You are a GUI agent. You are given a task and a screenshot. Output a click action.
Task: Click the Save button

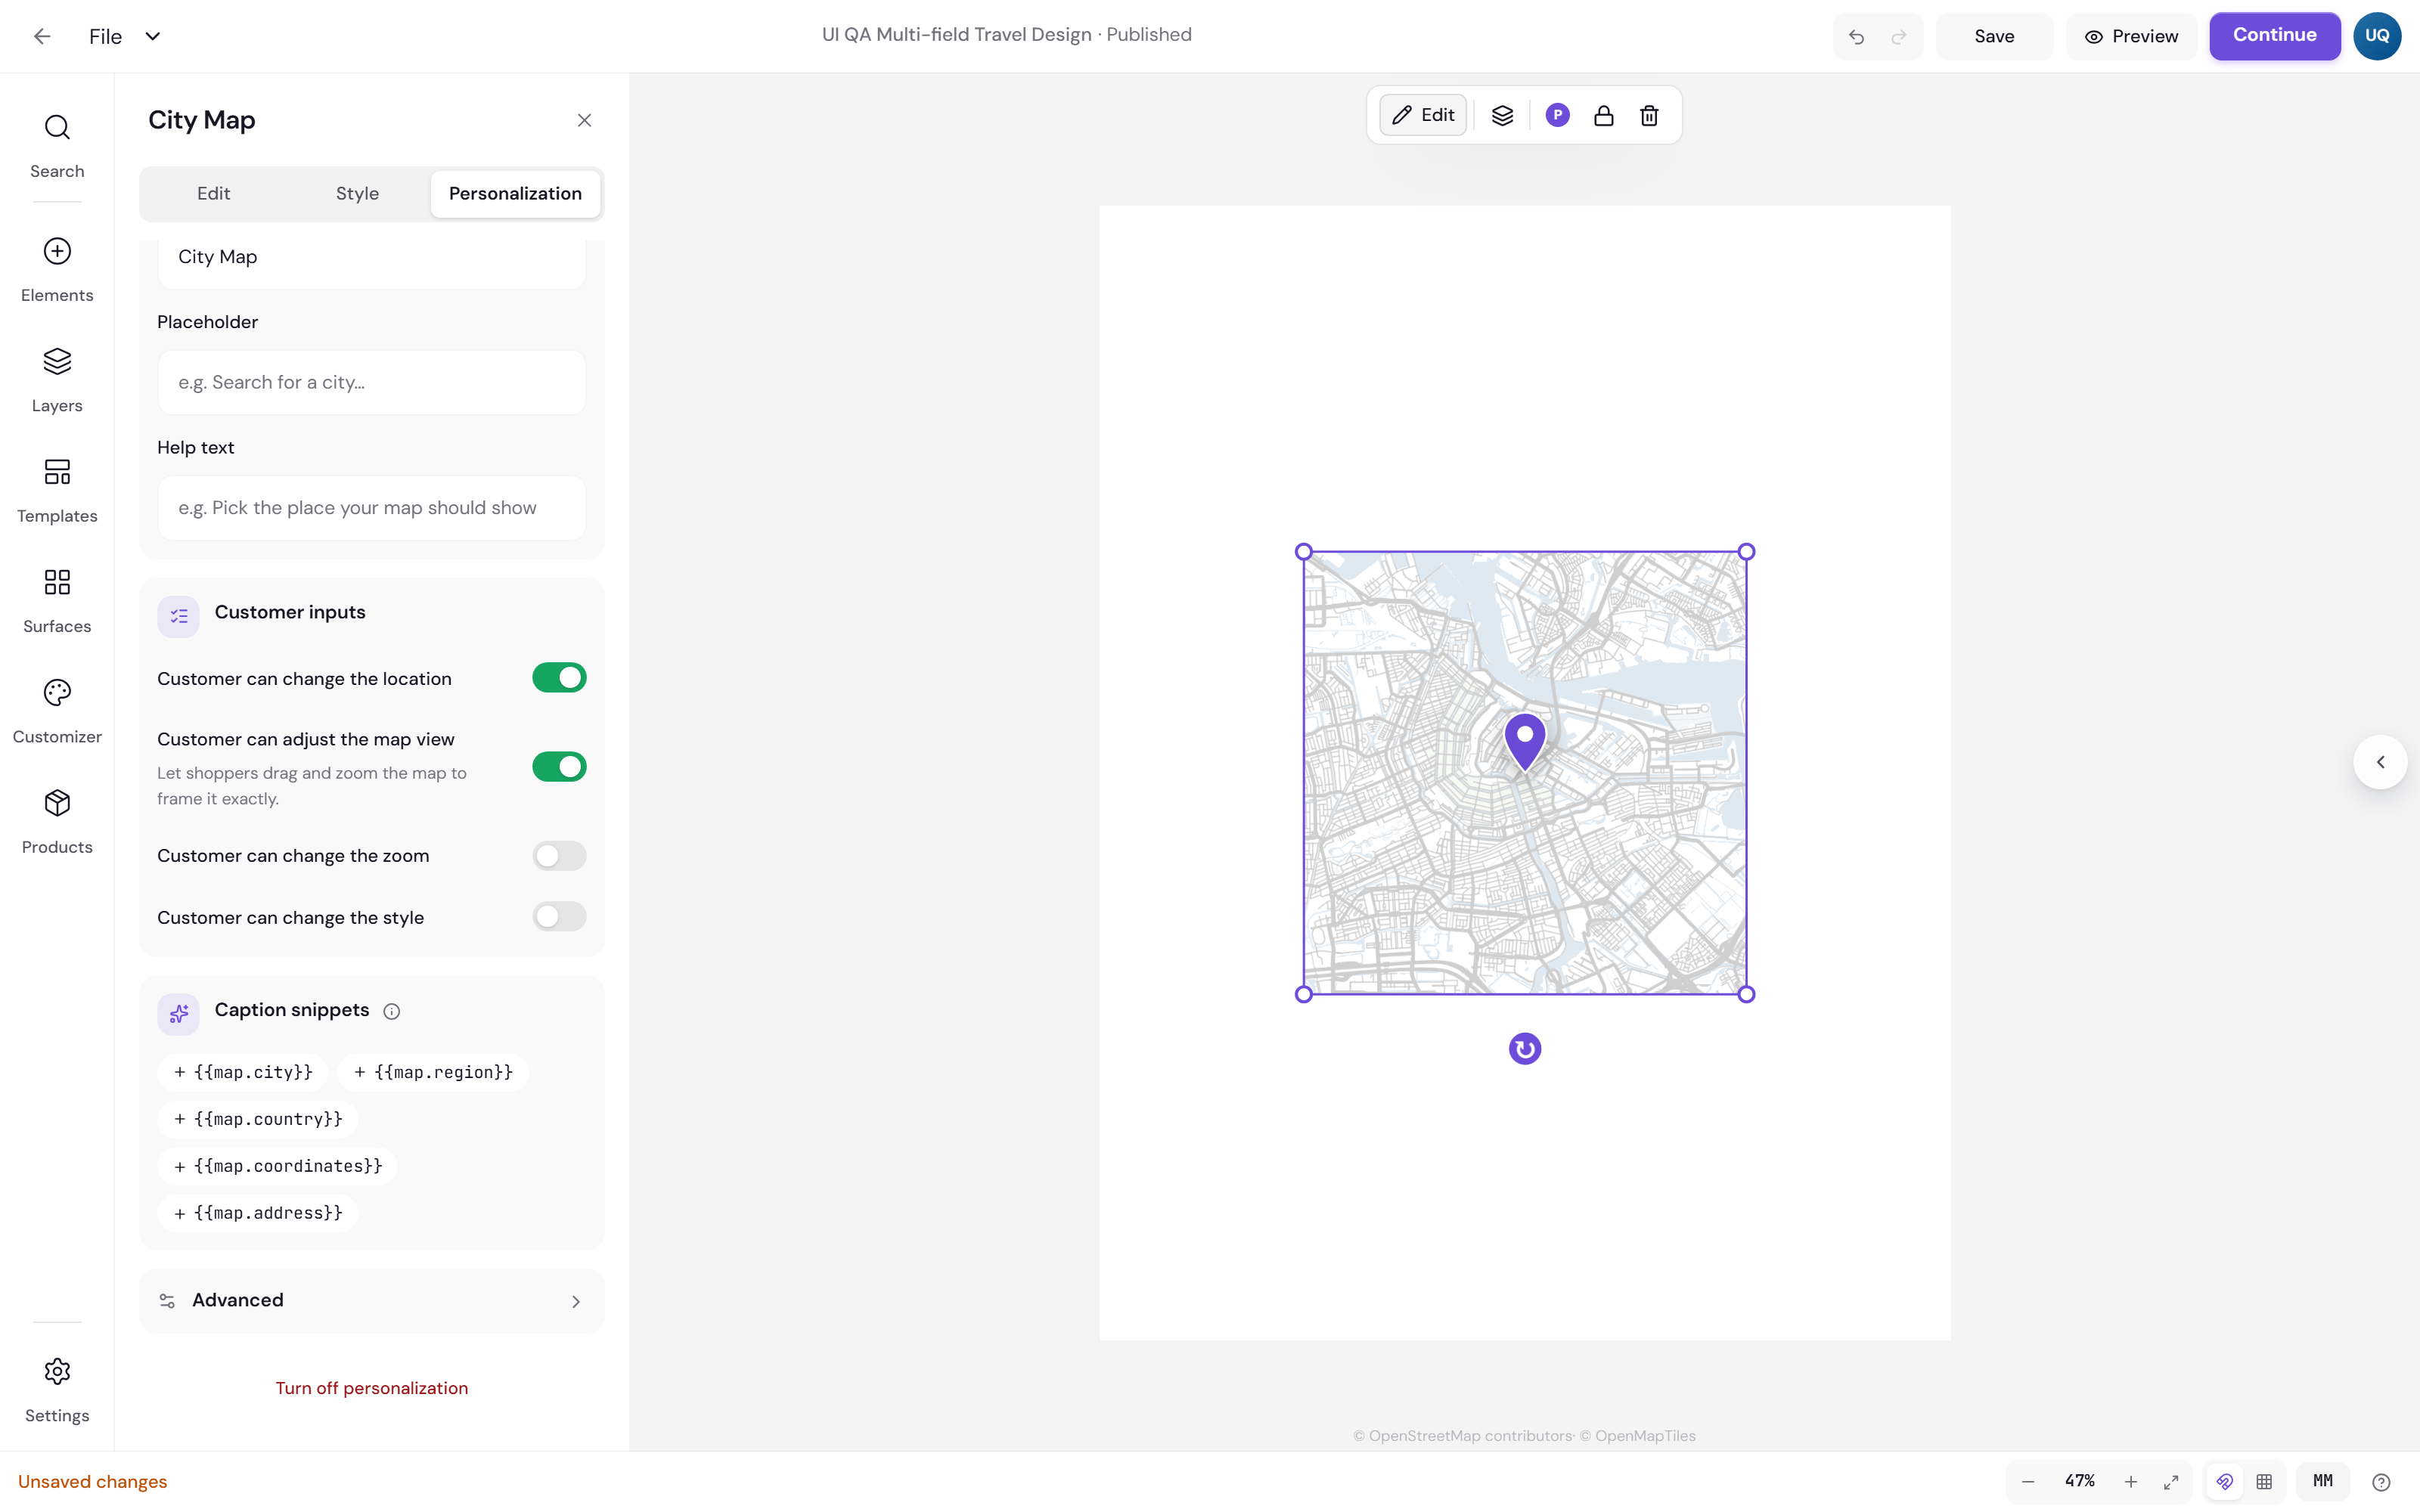1994,37
